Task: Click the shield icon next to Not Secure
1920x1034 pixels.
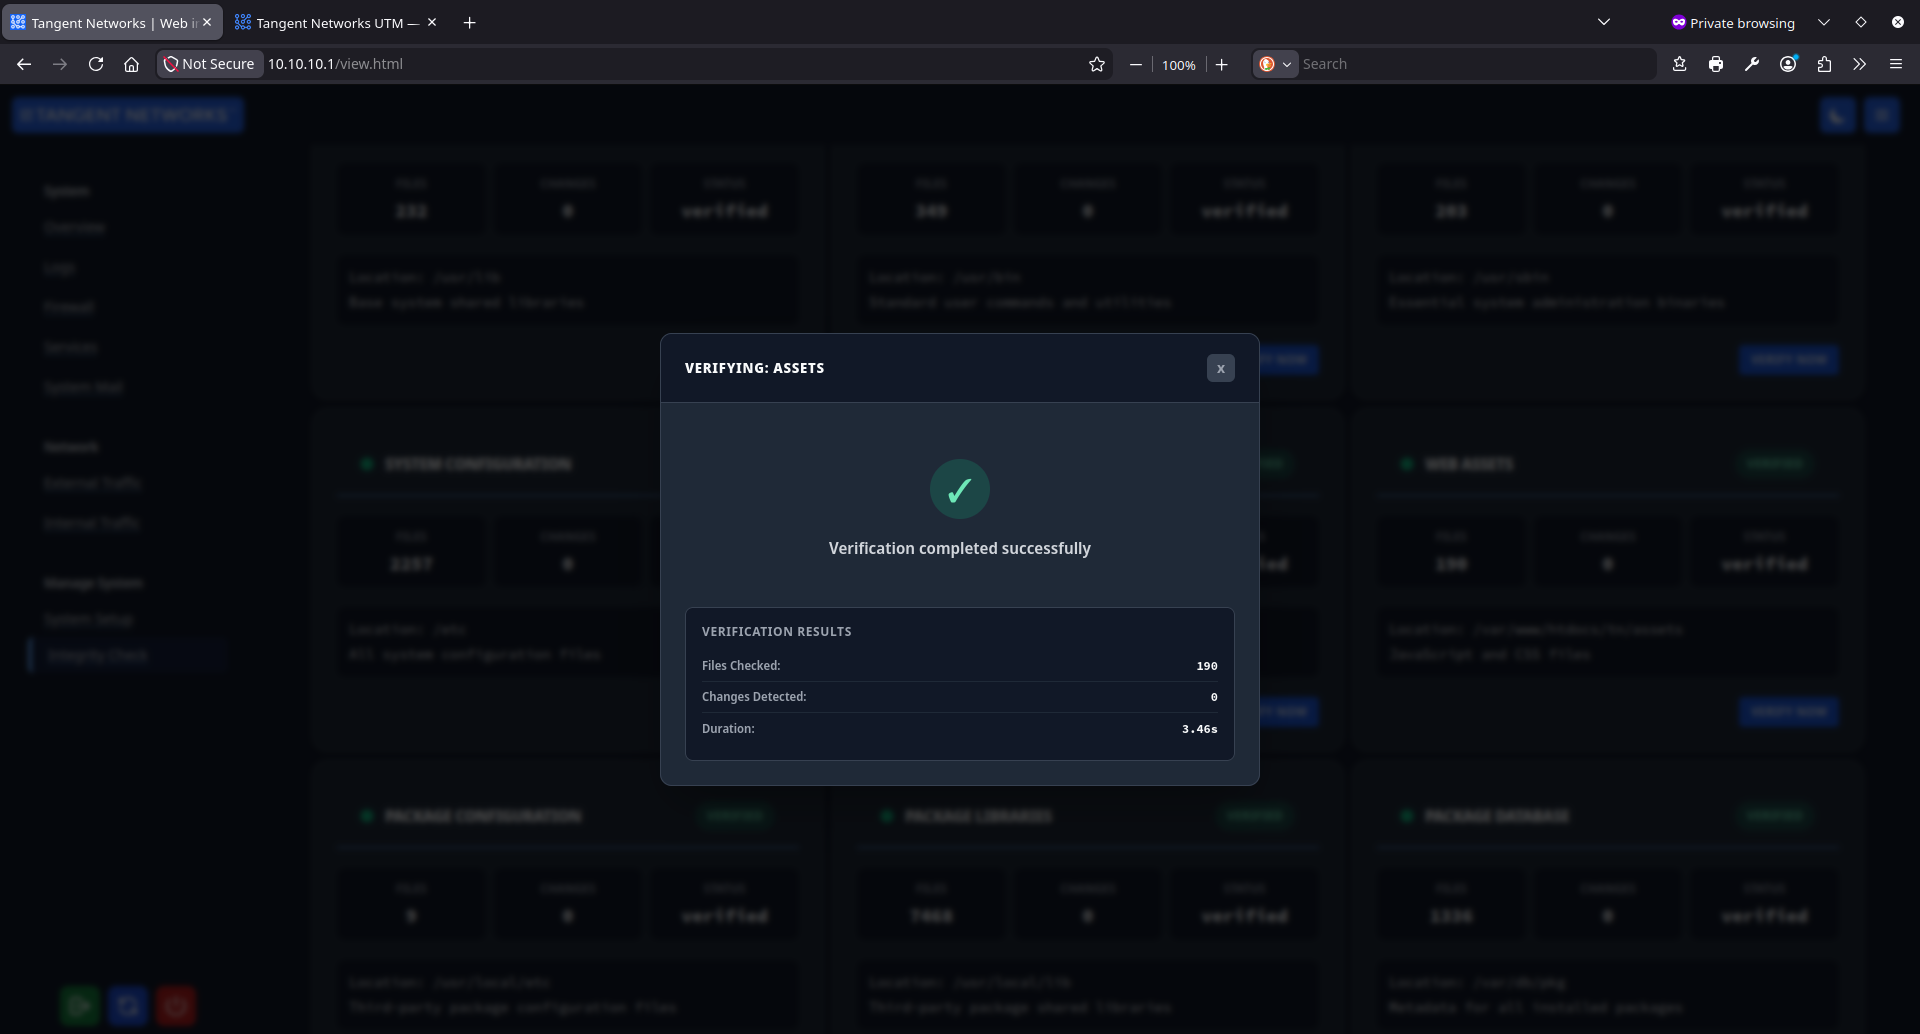Action: [172, 63]
